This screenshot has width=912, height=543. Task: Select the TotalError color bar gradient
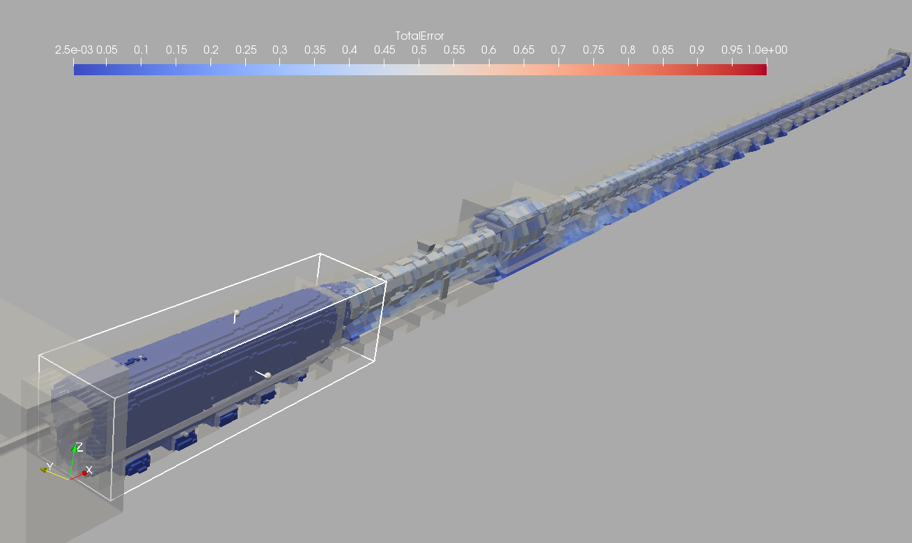tap(420, 69)
